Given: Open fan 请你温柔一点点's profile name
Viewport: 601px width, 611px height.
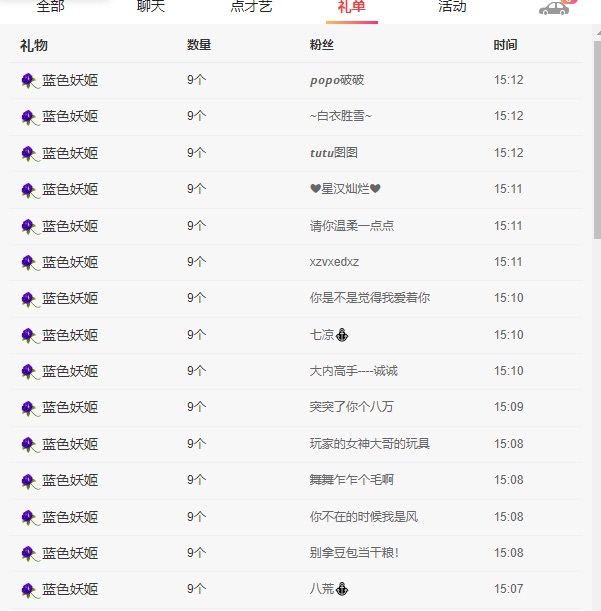Looking at the screenshot, I should pyautogui.click(x=352, y=226).
